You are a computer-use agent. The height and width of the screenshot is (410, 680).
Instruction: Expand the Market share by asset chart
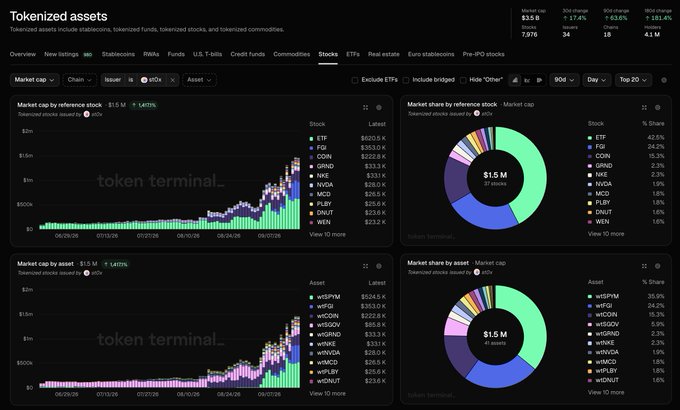(x=644, y=266)
